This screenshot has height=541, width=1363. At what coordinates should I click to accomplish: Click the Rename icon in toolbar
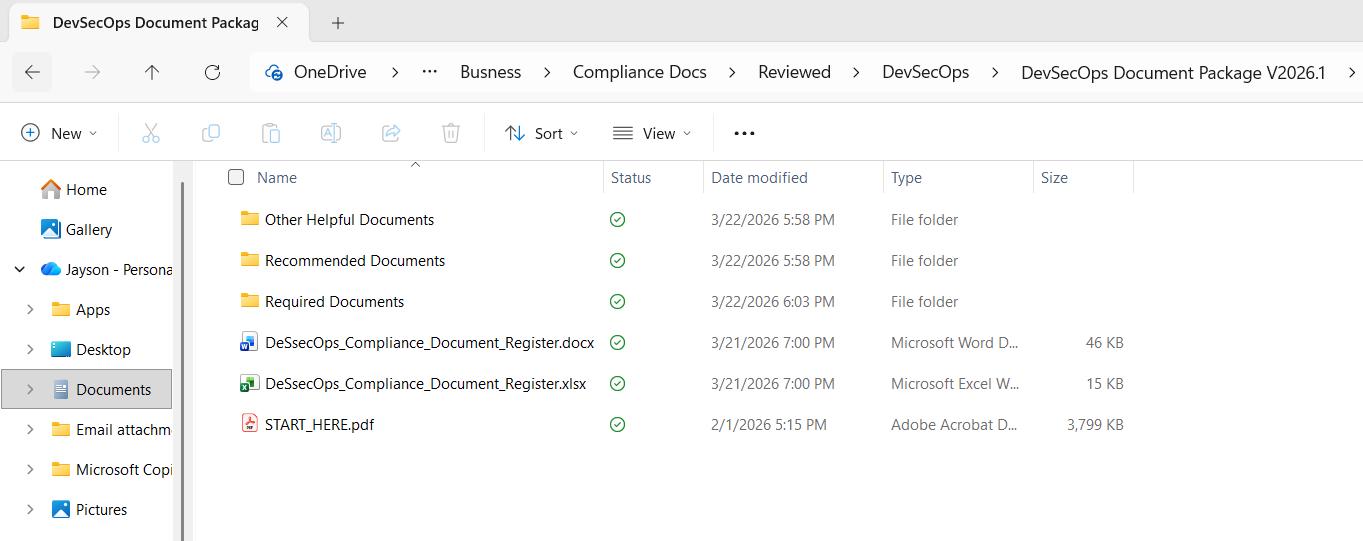[331, 133]
